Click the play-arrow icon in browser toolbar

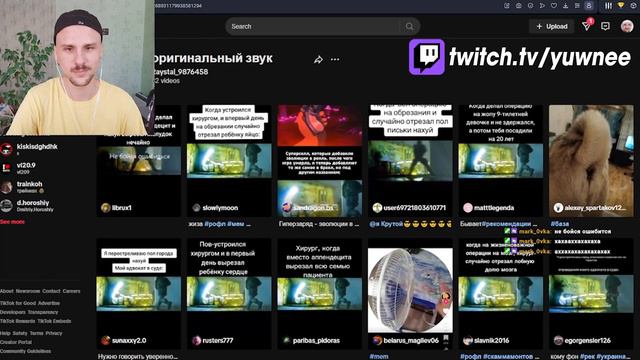click(x=542, y=5)
